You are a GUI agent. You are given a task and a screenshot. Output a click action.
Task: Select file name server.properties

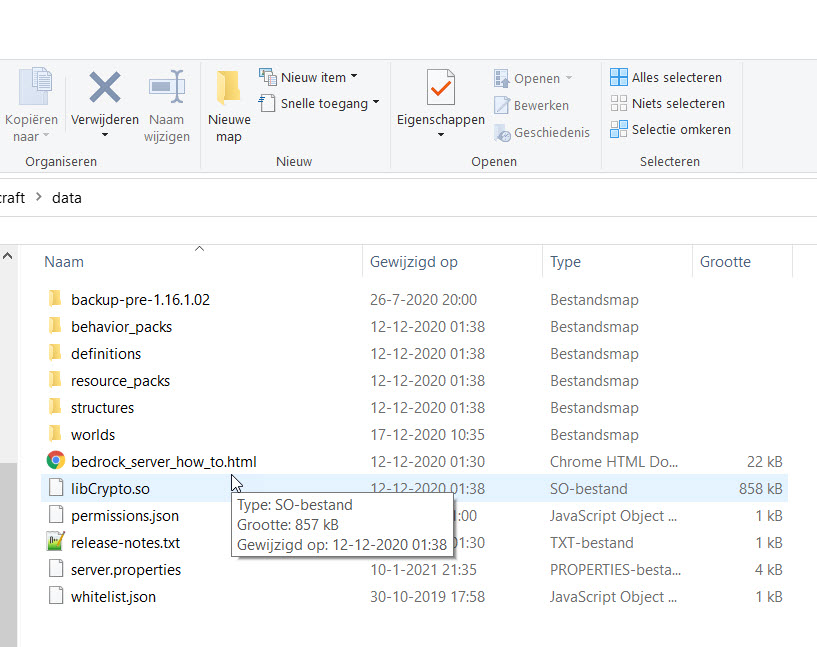click(126, 570)
